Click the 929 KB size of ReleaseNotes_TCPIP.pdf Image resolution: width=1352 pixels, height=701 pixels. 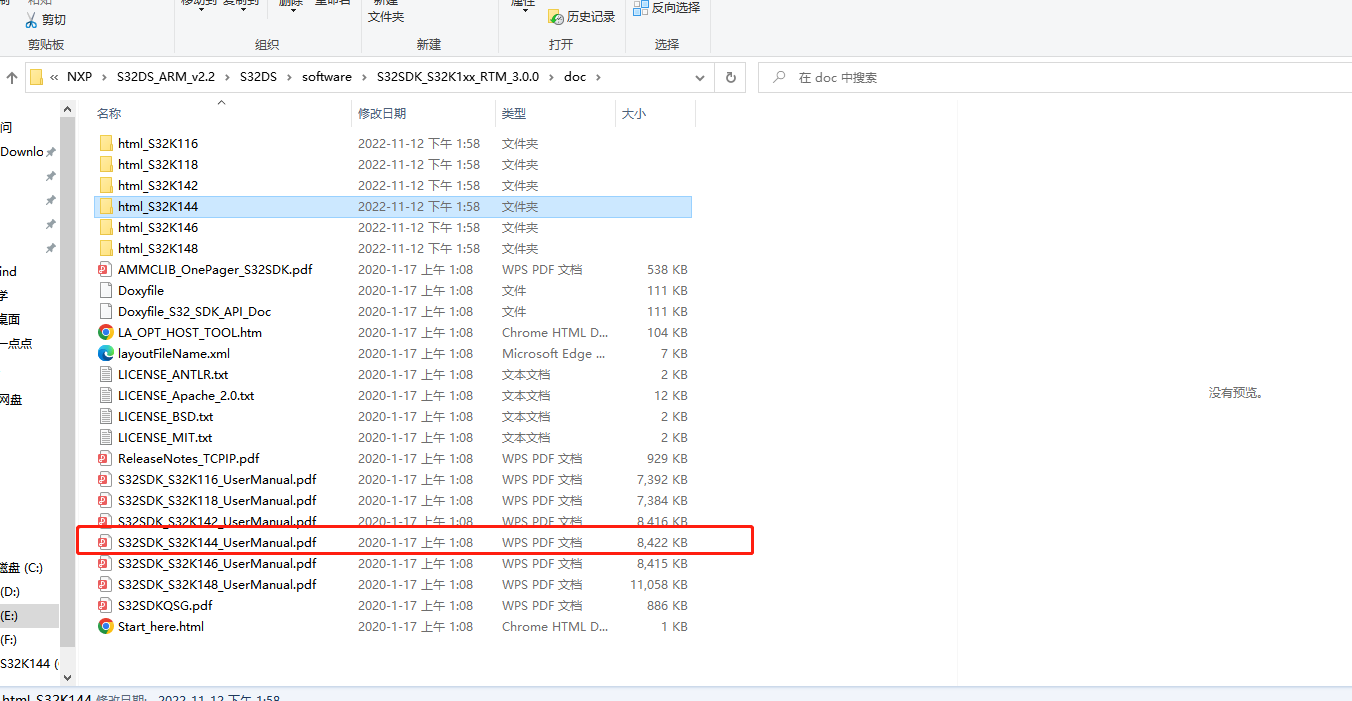click(x=668, y=458)
